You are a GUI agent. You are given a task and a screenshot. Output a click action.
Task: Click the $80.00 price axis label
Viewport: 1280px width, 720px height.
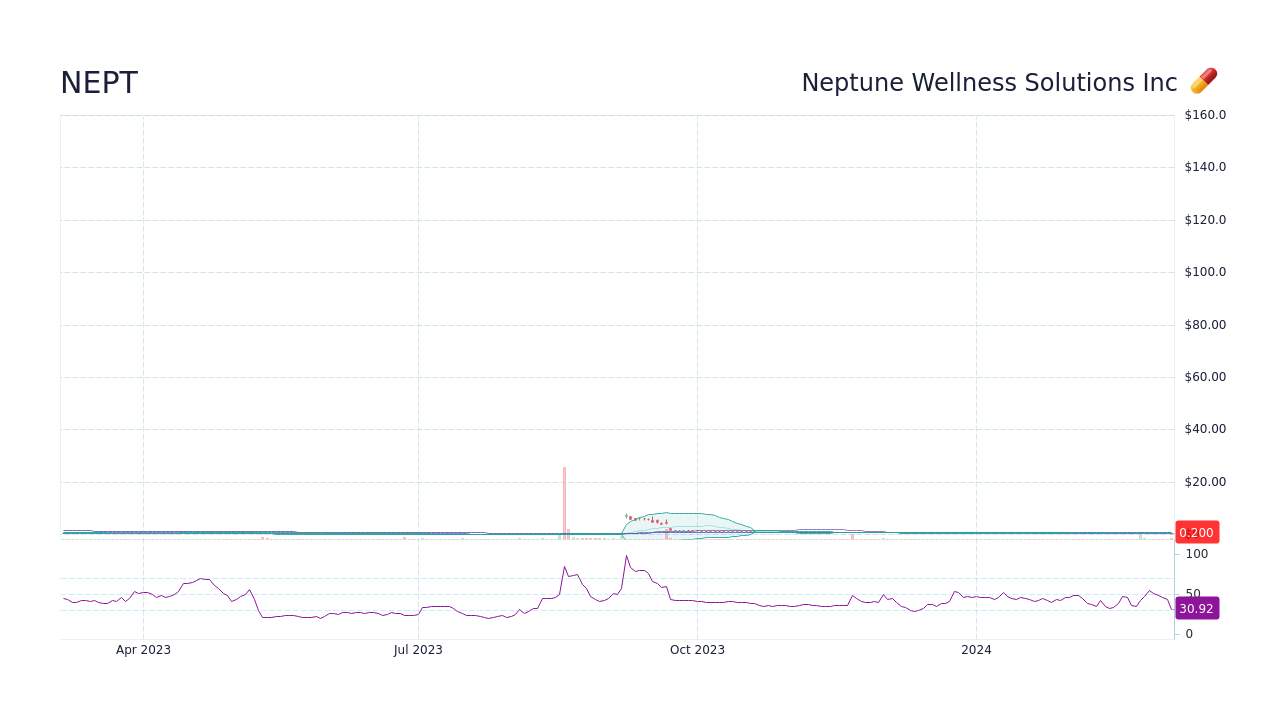1205,325
